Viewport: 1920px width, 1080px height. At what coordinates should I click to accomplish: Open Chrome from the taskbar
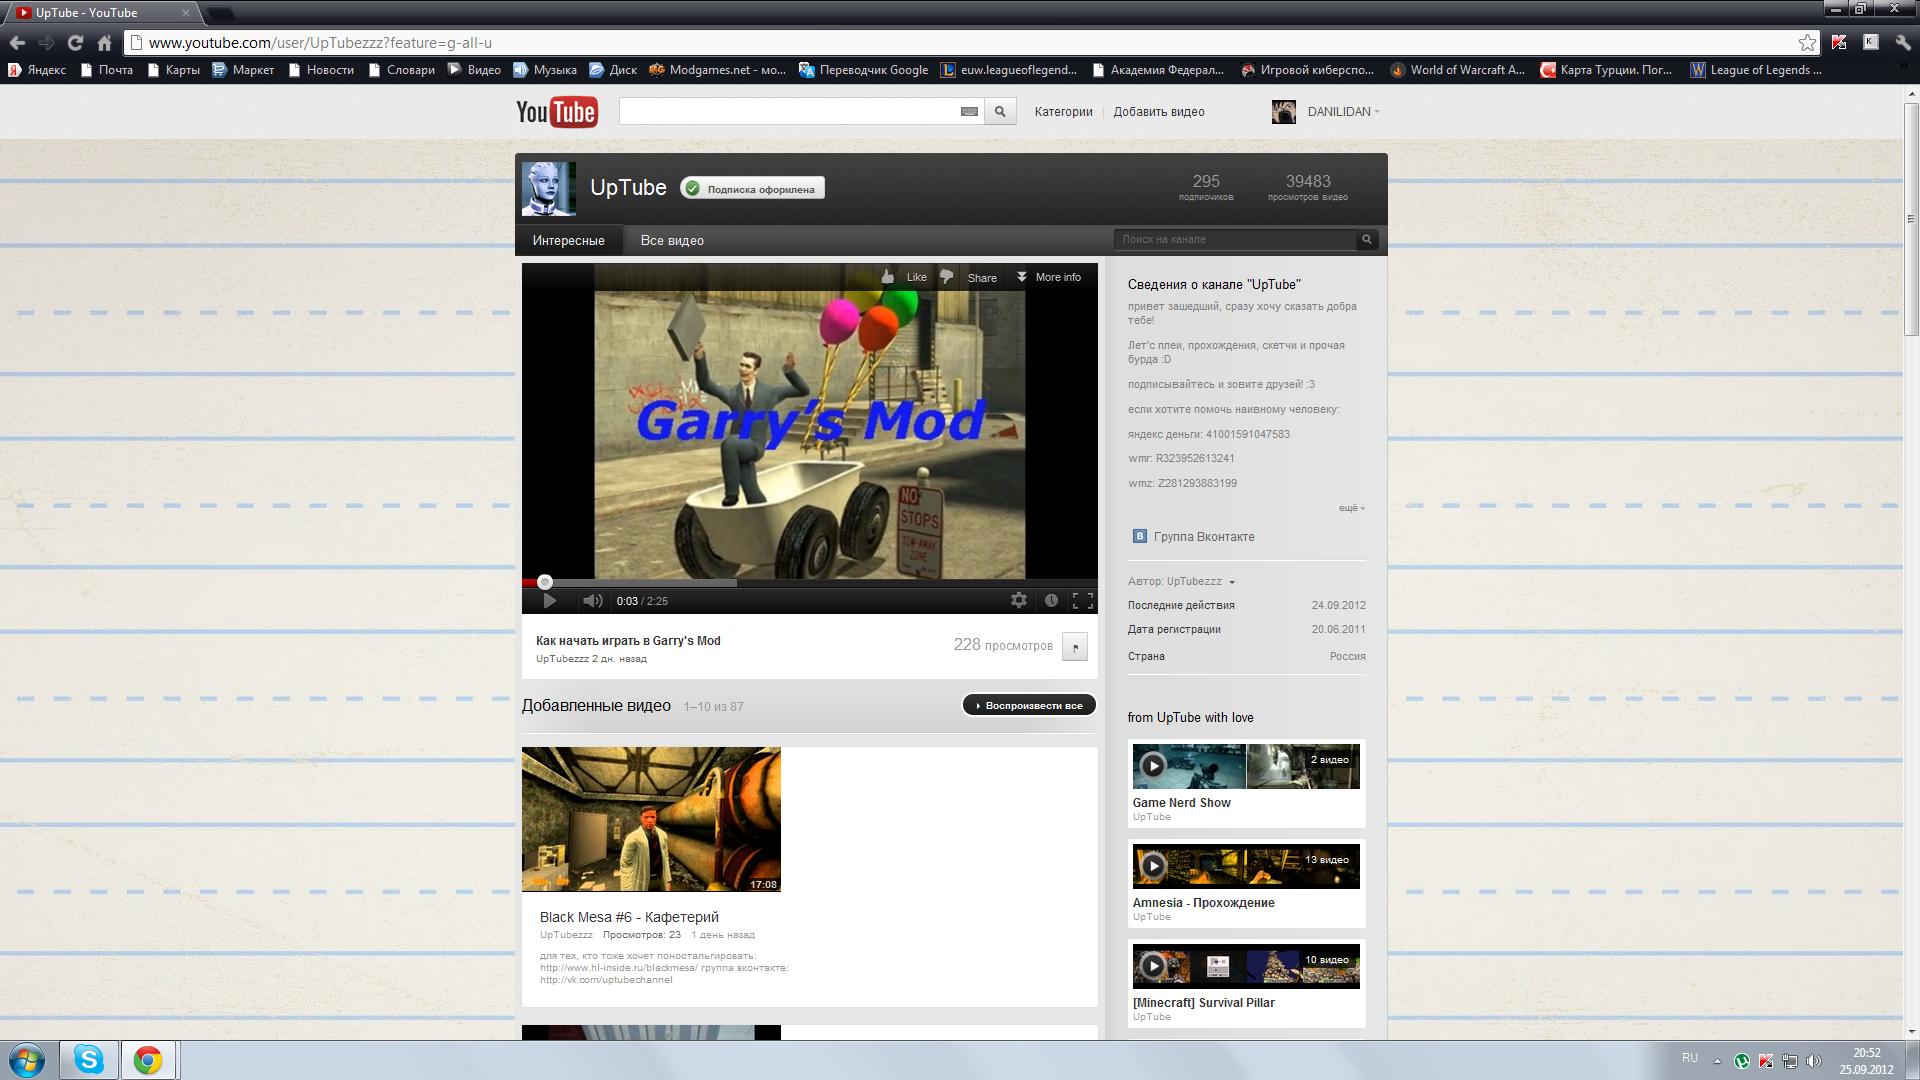tap(148, 1060)
